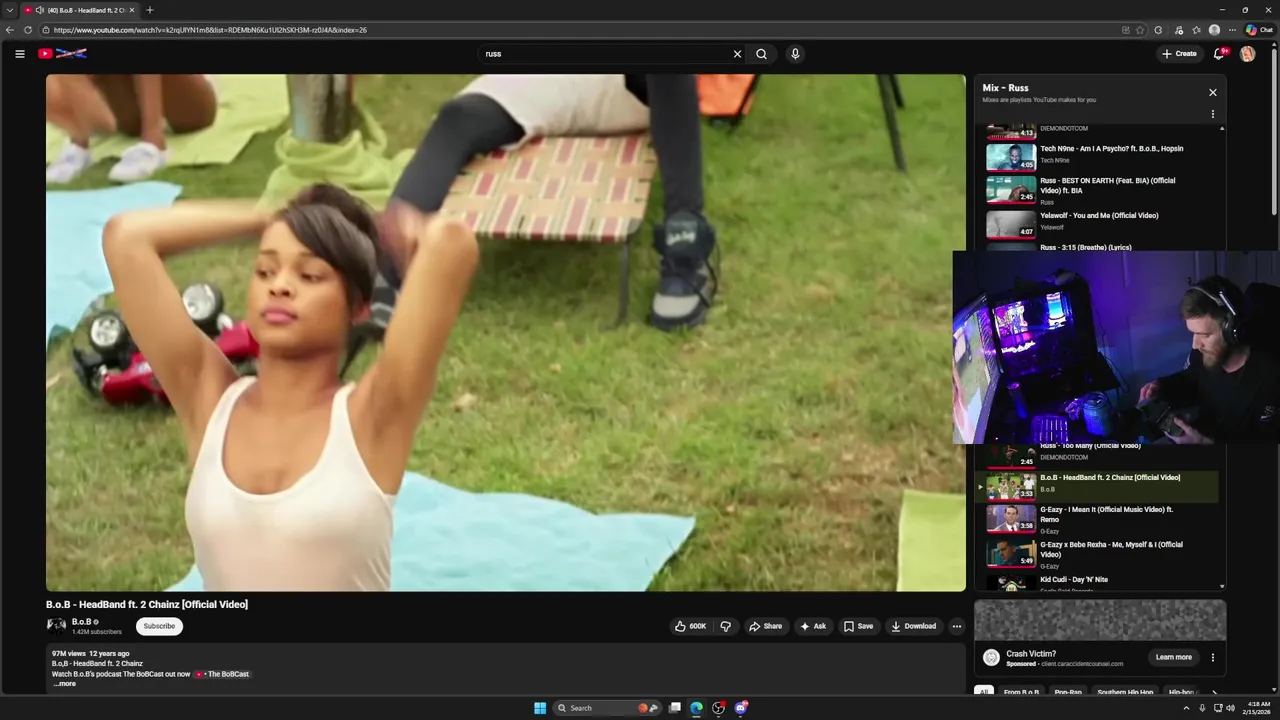This screenshot has height=720, width=1280.
Task: Expand description with ...more
Action: point(64,684)
